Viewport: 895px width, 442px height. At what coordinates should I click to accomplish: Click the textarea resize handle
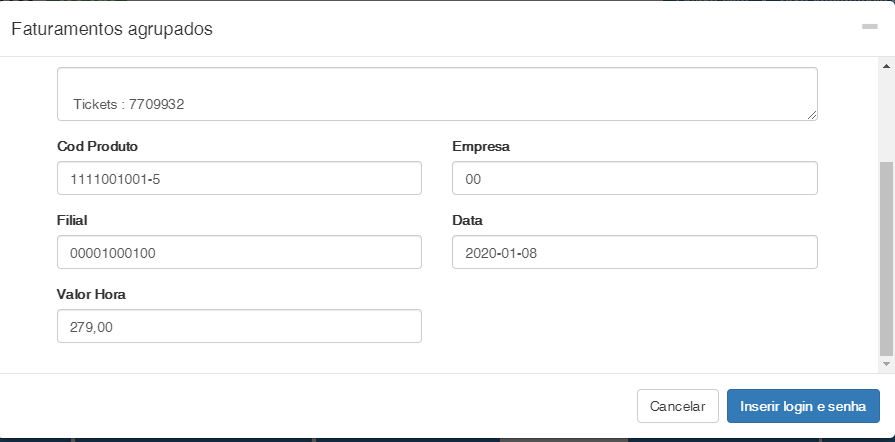pos(812,115)
